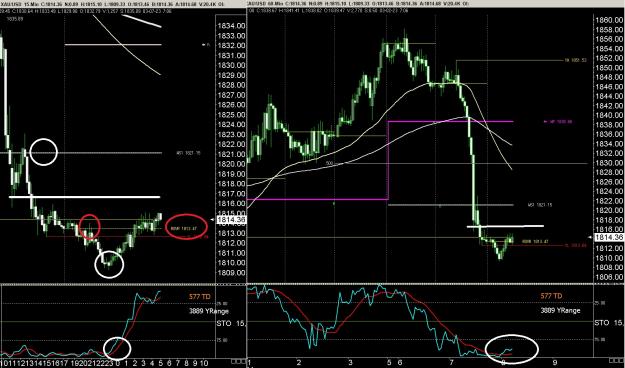Select the XAU/USD 60 Min chart title bar
The height and width of the screenshot is (368, 625).
(436, 4)
